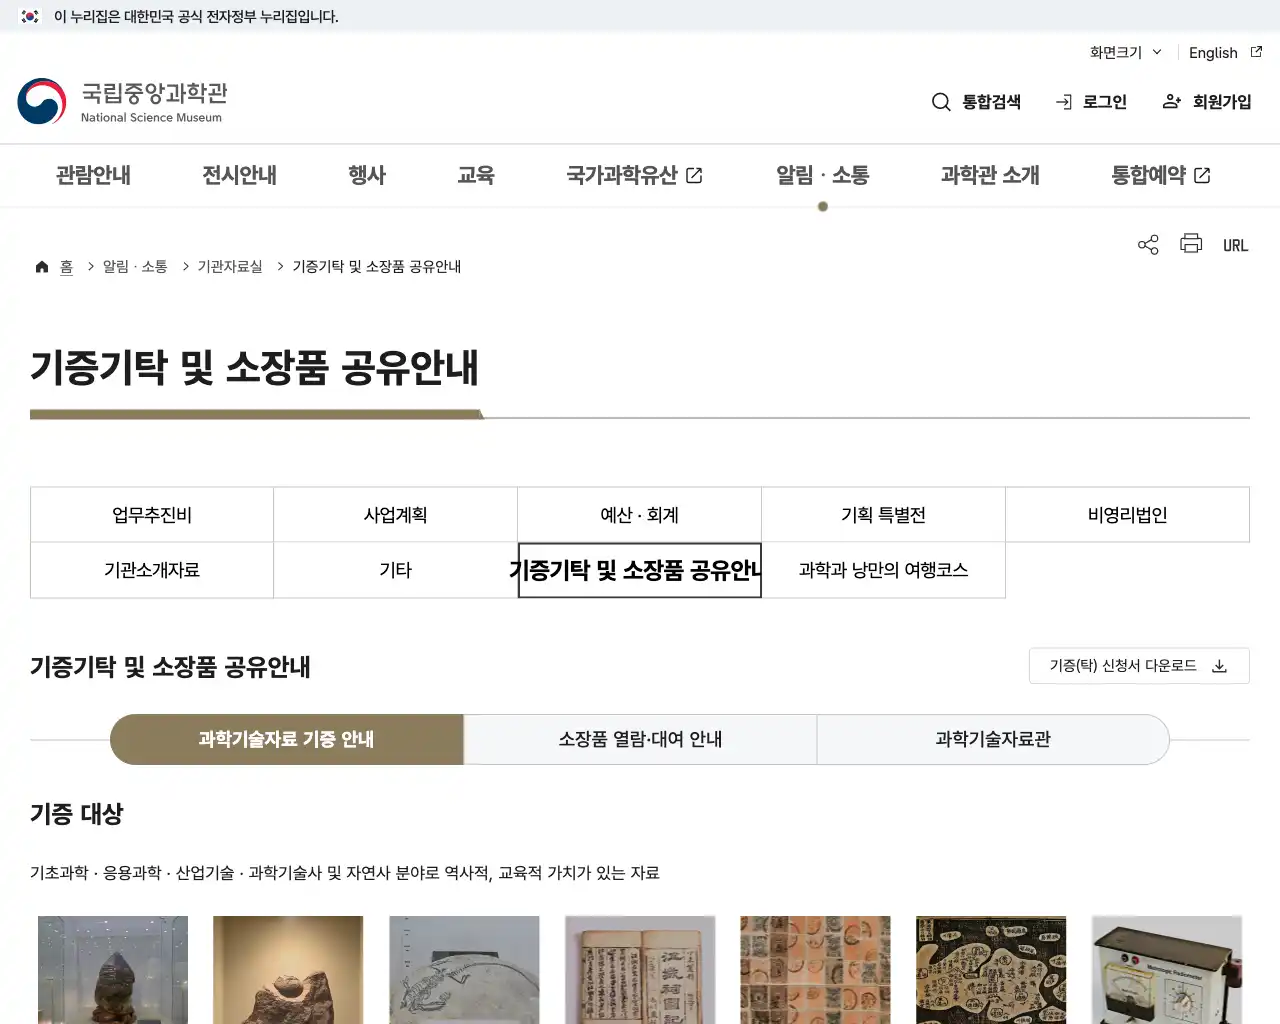Open the 전시안내 menu
The width and height of the screenshot is (1280, 1024).
click(x=238, y=175)
